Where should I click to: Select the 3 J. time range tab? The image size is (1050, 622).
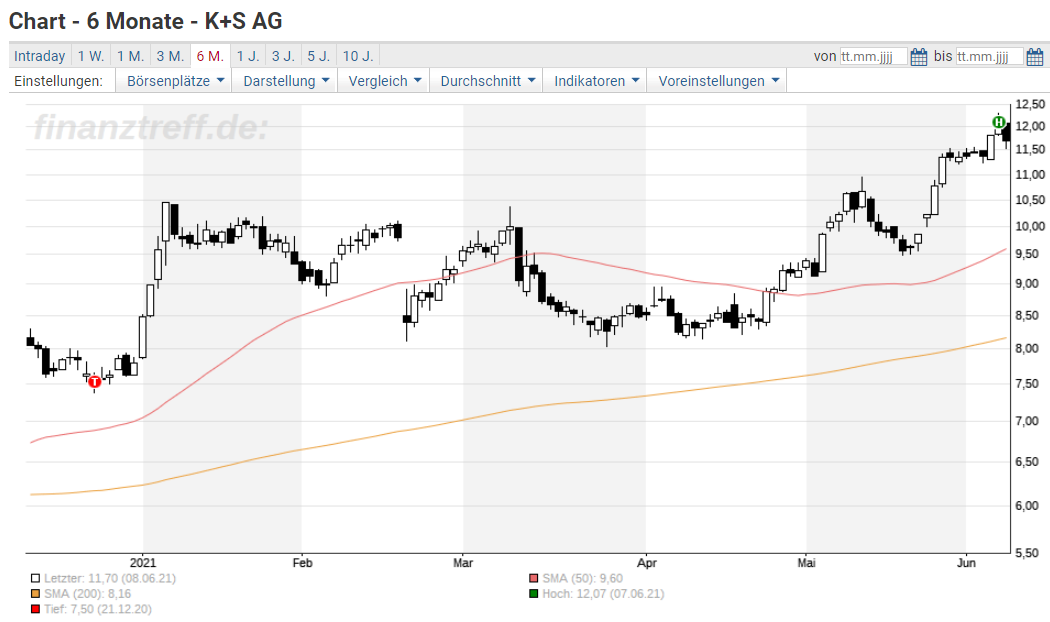283,56
